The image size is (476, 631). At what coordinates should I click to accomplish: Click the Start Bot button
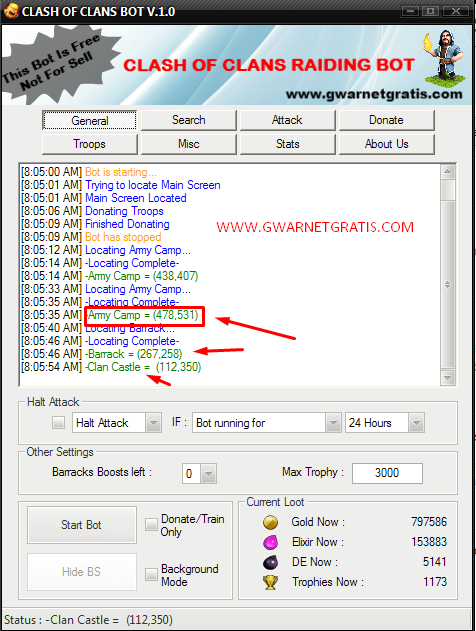[x=82, y=525]
